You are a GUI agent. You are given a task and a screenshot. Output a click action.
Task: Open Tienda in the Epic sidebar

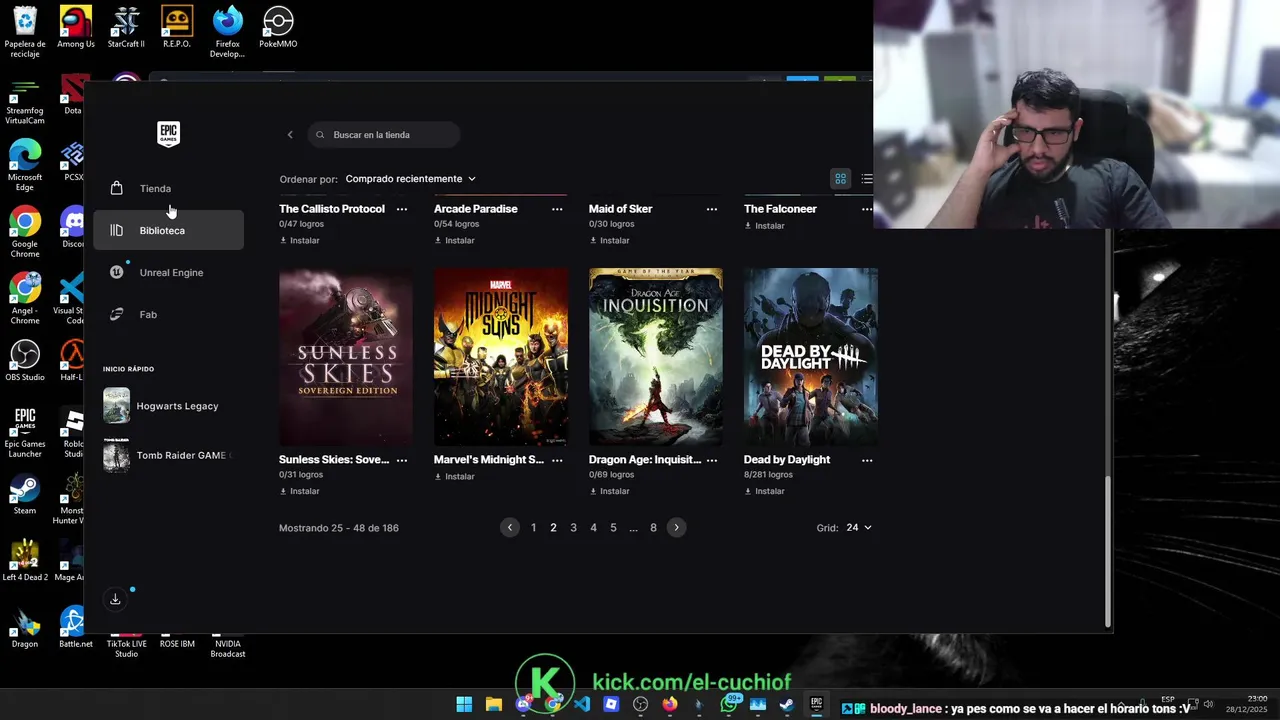coord(155,188)
